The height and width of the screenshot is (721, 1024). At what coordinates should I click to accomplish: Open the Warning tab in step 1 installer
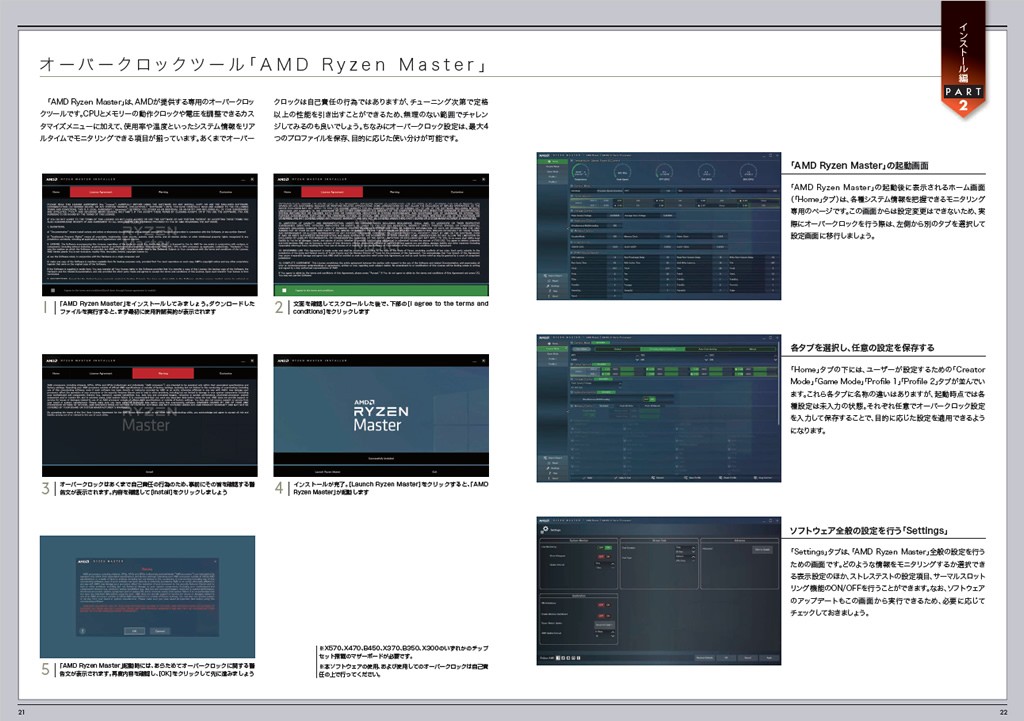(x=163, y=192)
